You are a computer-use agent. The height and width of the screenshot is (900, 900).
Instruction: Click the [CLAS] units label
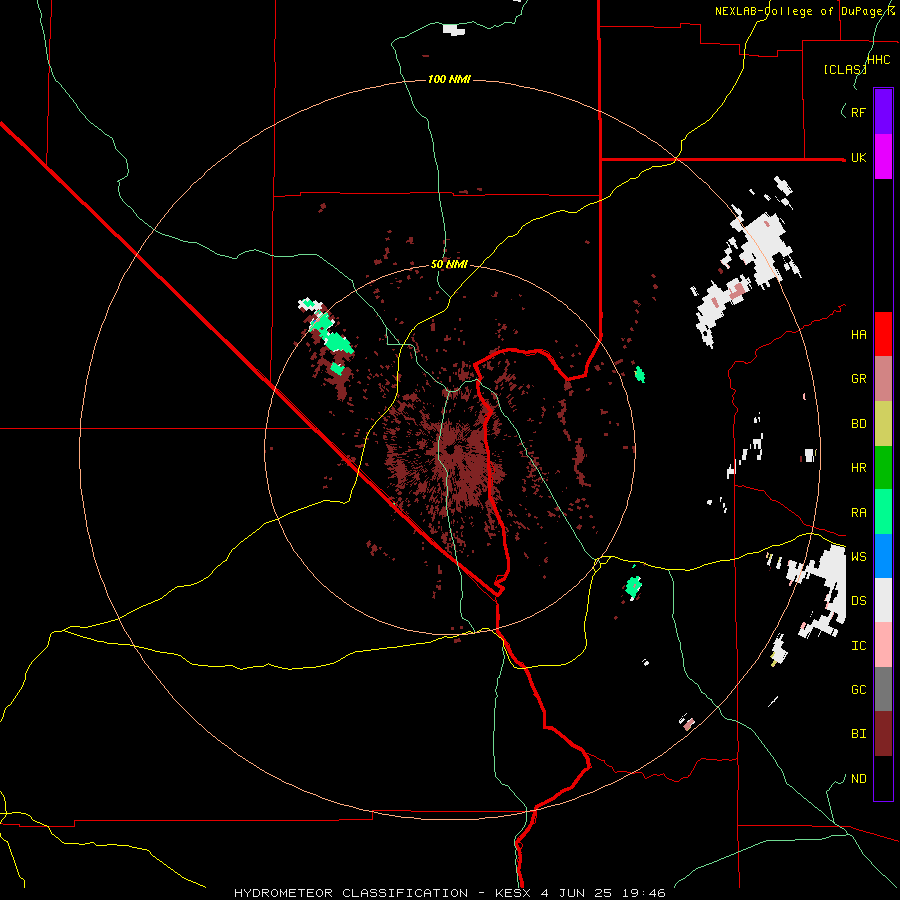tap(845, 69)
